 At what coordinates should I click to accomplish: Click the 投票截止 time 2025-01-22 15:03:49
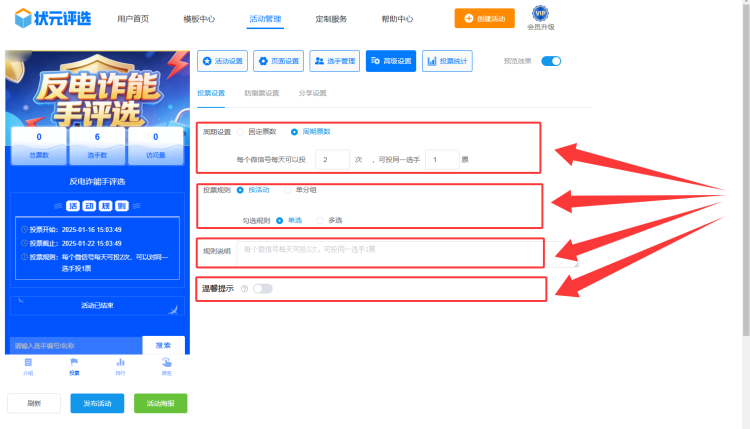point(91,243)
